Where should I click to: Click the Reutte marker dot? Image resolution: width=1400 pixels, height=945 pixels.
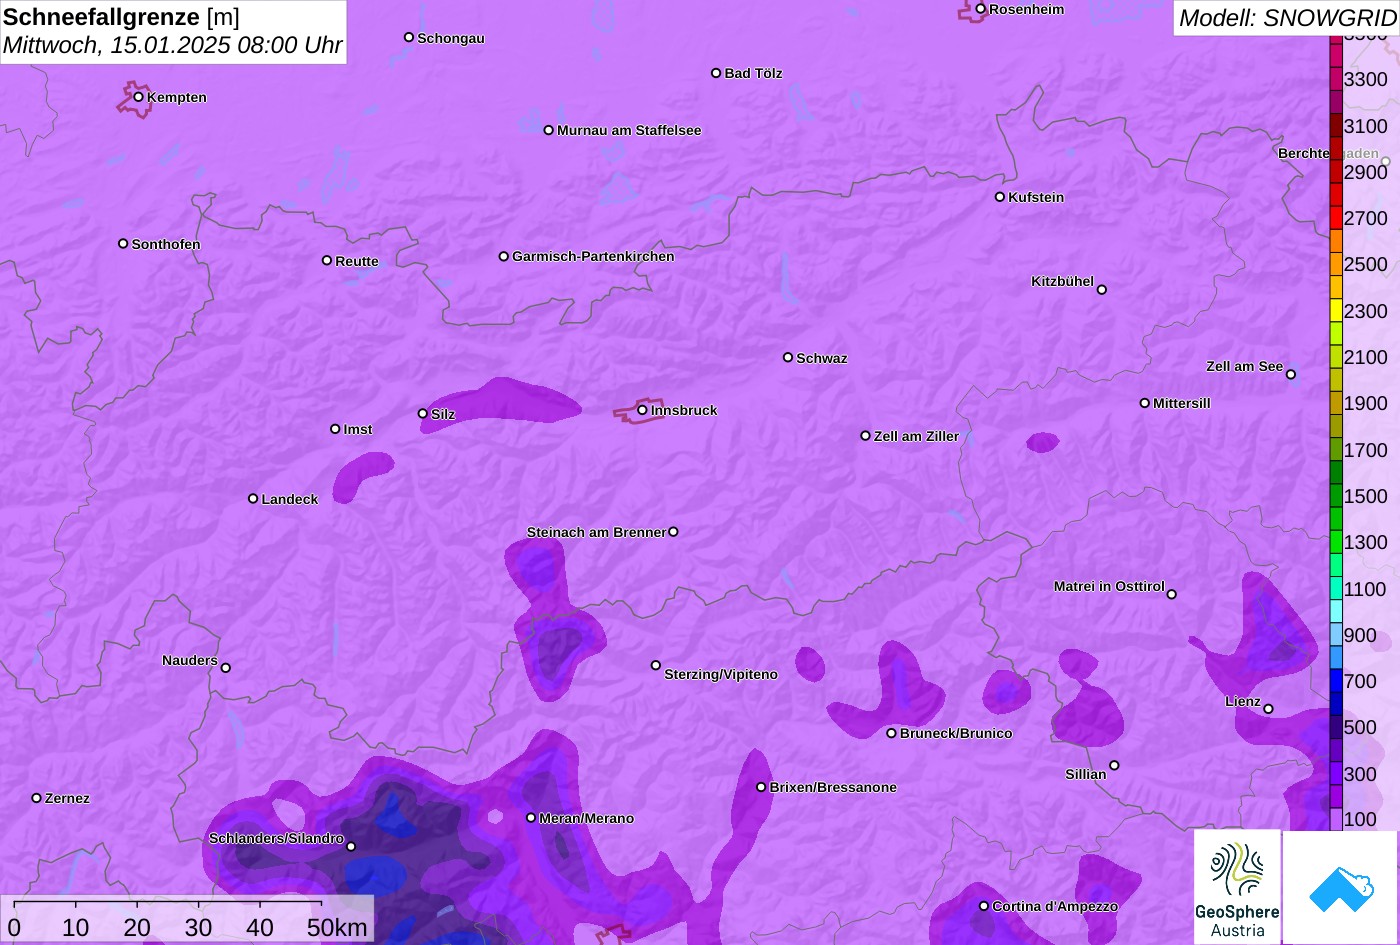327,260
